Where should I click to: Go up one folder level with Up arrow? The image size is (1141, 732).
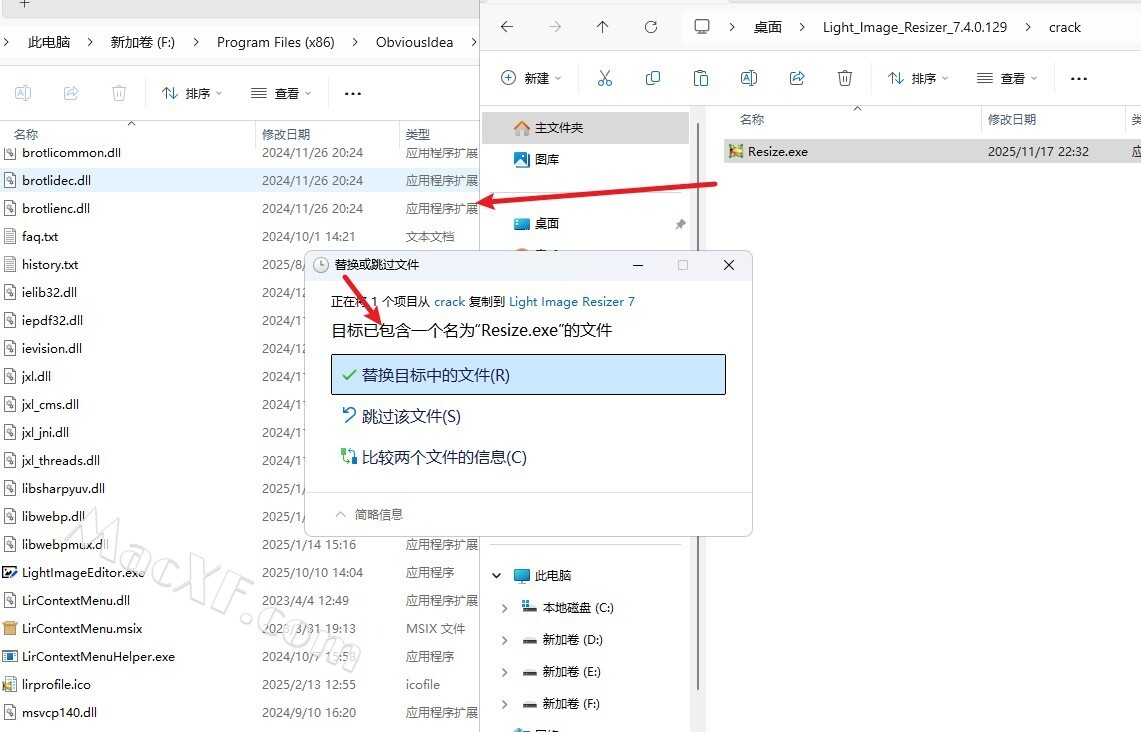(602, 27)
